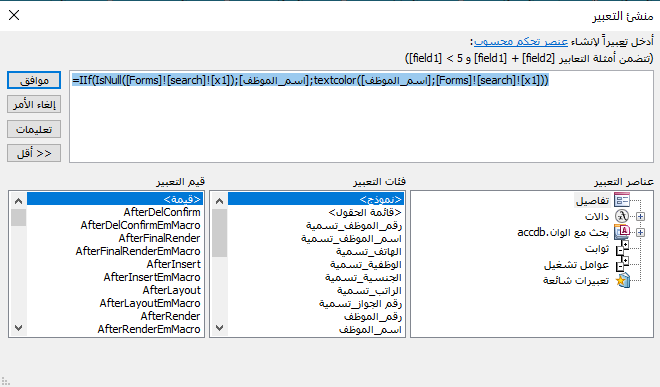Open the تعليمات (Help) button
The height and width of the screenshot is (387, 660).
pyautogui.click(x=34, y=129)
